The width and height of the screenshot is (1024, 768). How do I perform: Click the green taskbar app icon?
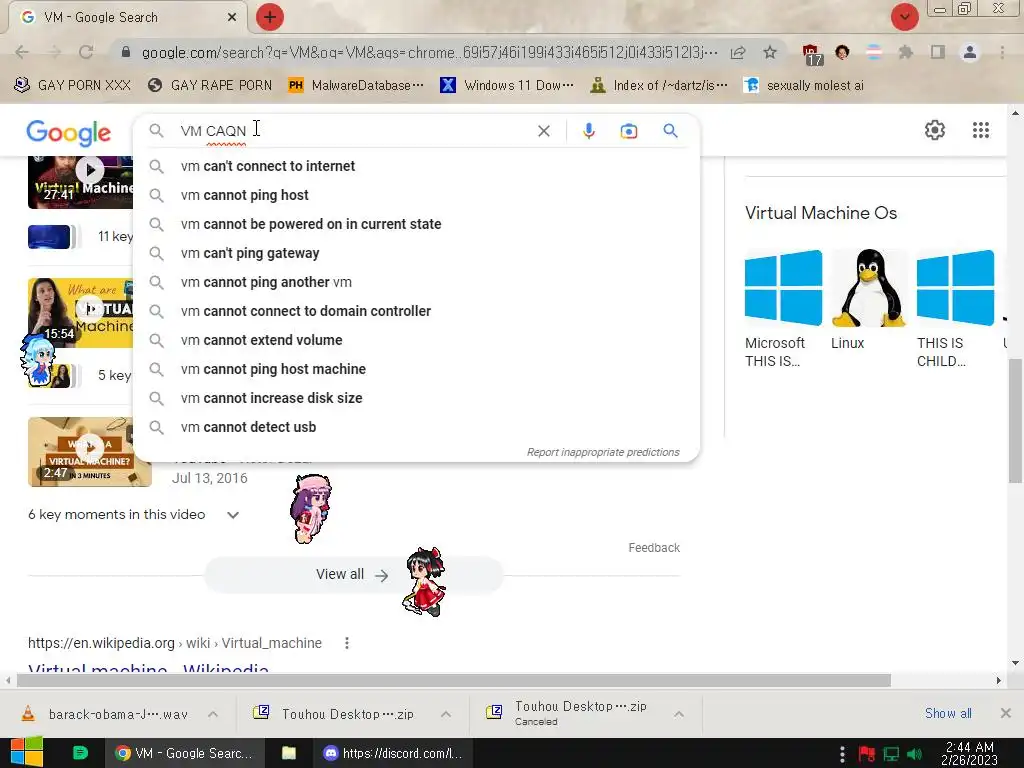[80, 753]
